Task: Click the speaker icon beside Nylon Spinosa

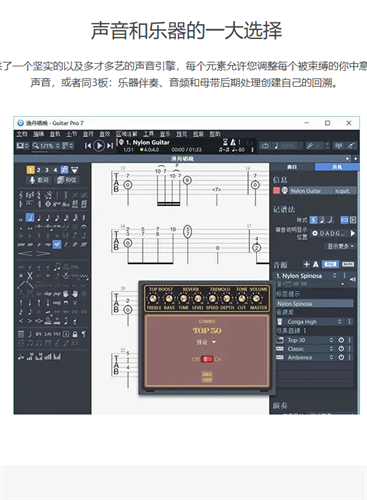Action: (353, 279)
